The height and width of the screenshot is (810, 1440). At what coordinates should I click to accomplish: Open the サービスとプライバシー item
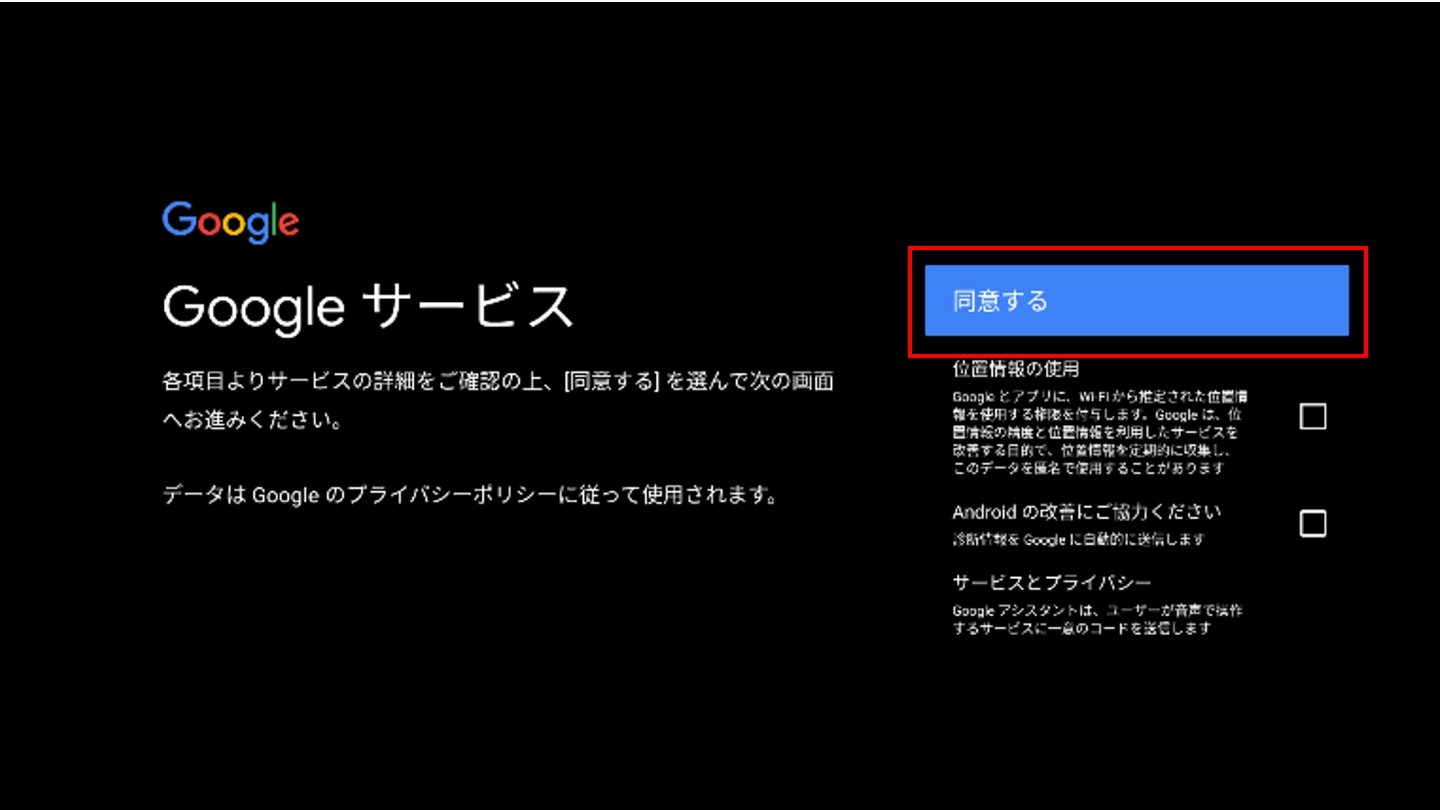[1052, 583]
